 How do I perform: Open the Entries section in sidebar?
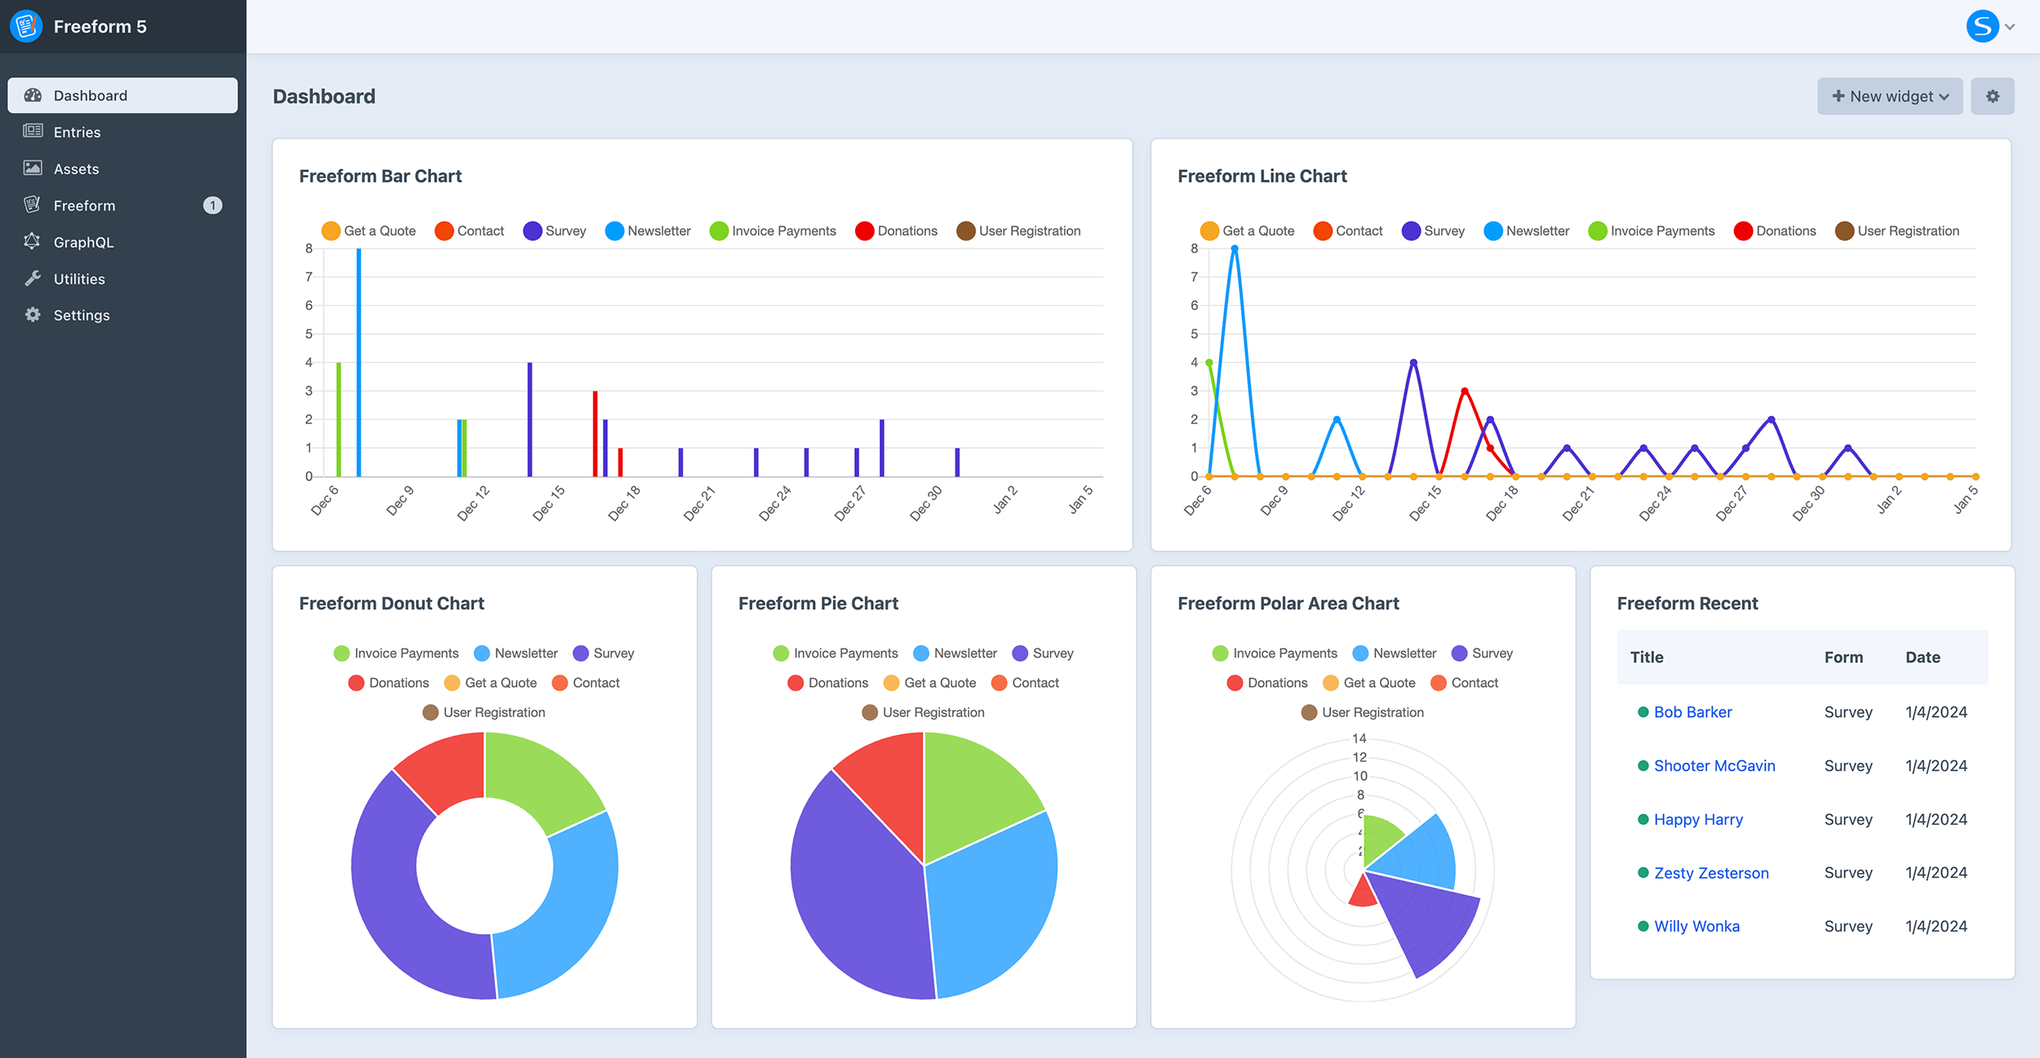pyautogui.click(x=76, y=131)
